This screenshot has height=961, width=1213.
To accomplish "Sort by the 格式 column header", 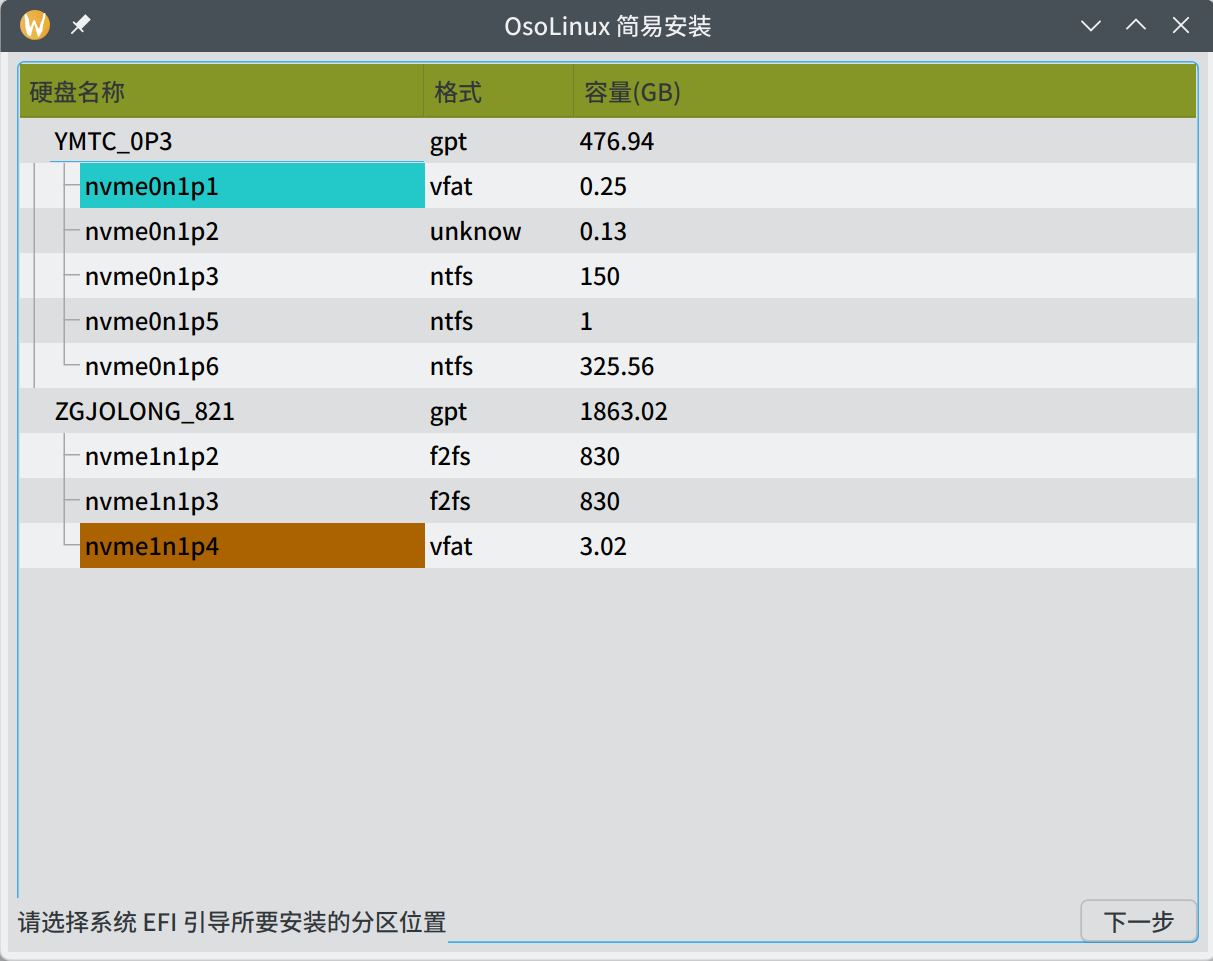I will coord(458,93).
